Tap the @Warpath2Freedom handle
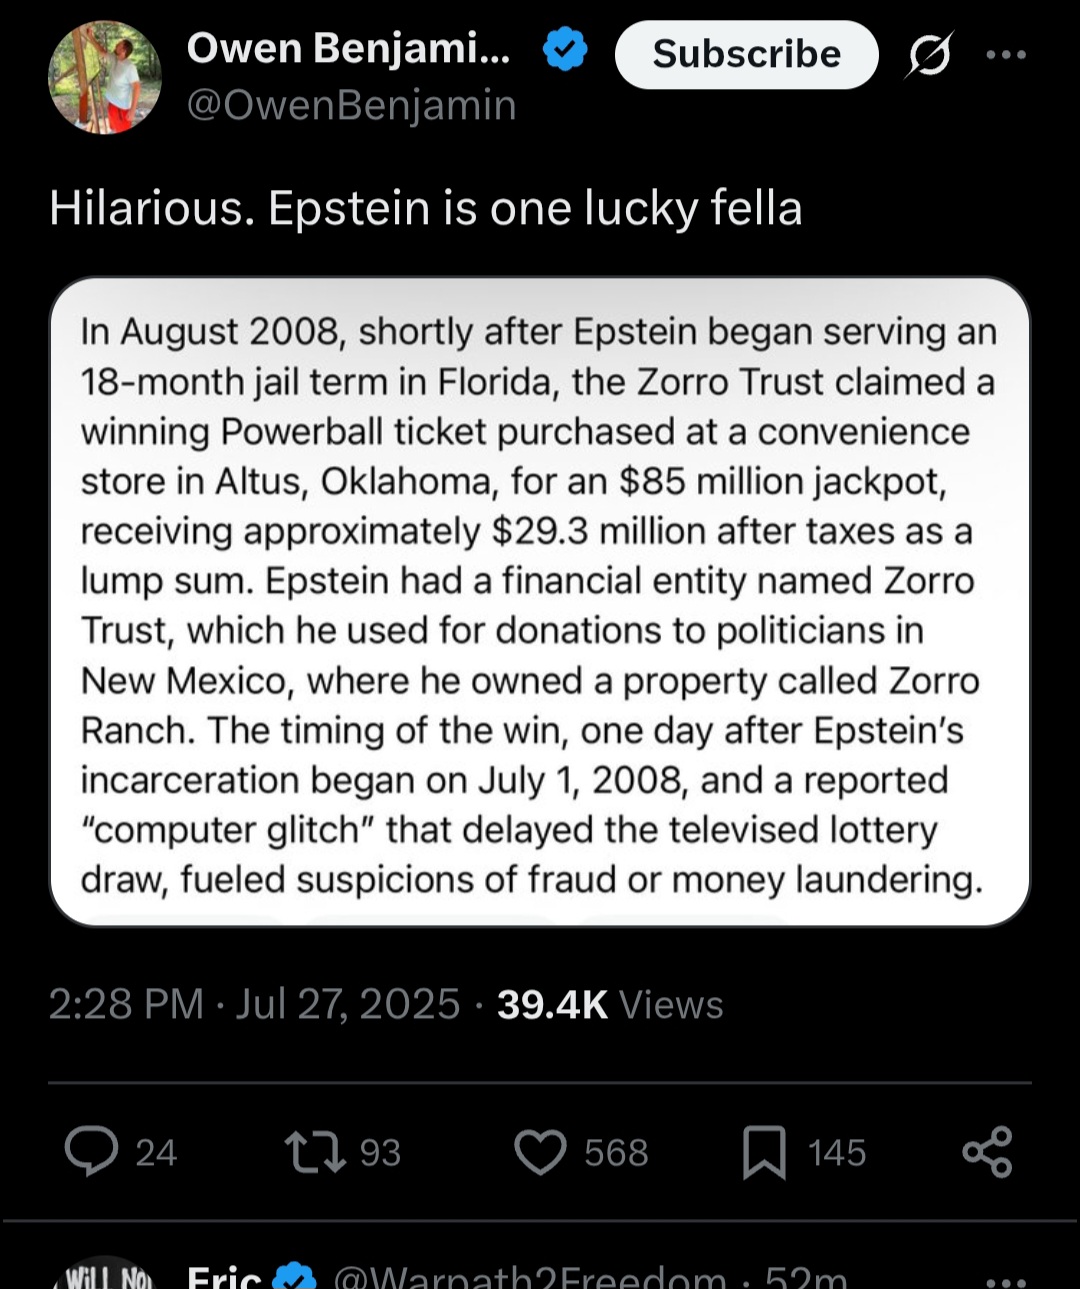The image size is (1080, 1289). point(529,1279)
